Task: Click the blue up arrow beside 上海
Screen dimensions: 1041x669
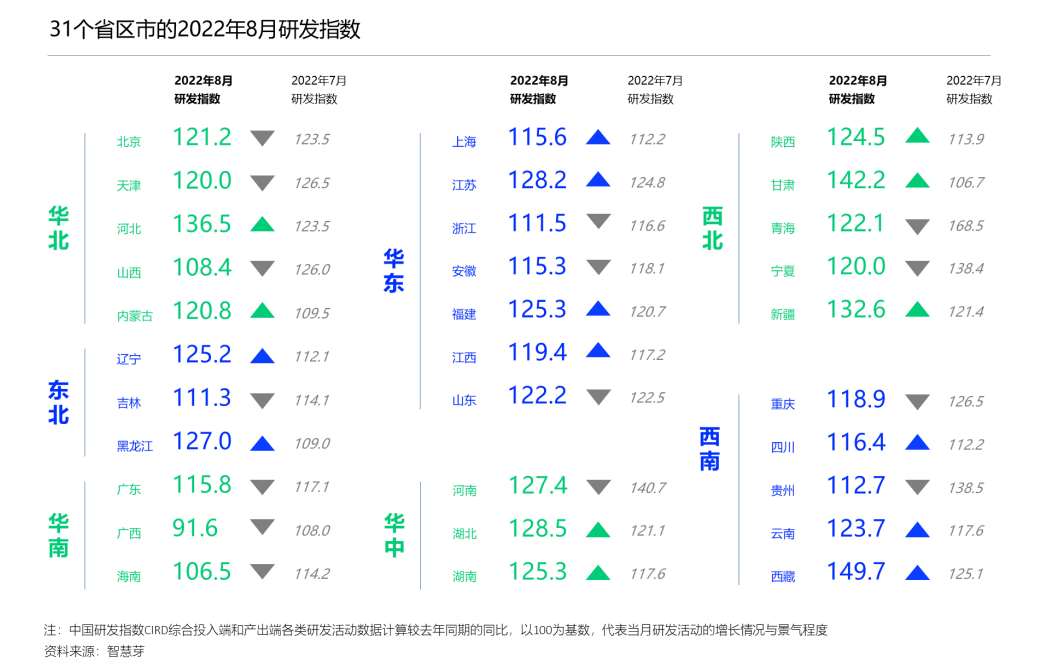Action: 598,137
